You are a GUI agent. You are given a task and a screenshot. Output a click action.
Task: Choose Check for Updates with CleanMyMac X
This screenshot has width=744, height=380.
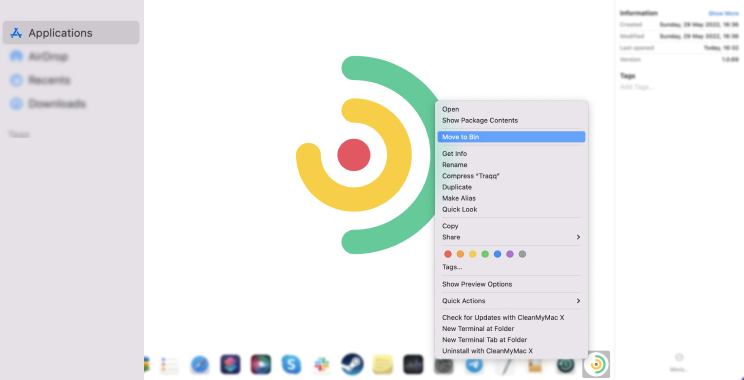coord(511,317)
